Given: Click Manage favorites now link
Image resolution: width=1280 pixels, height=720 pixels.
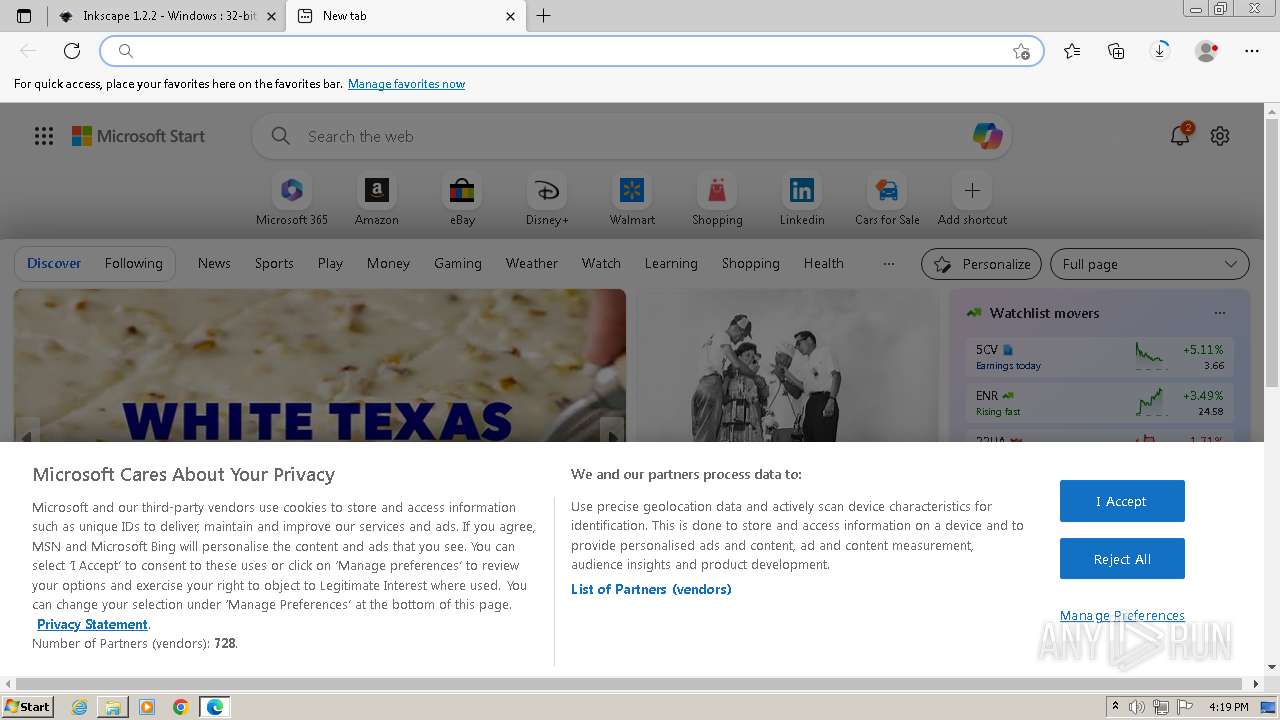Looking at the screenshot, I should point(406,84).
